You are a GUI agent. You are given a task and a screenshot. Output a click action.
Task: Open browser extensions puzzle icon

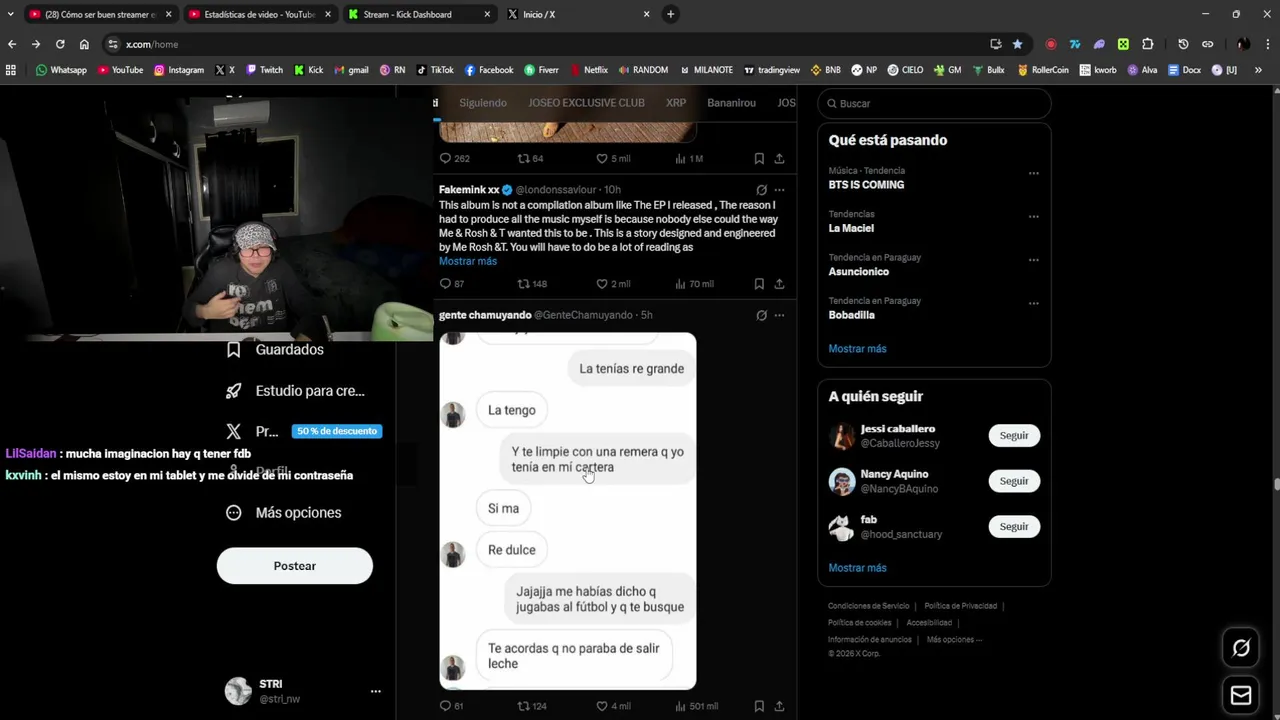(1147, 44)
